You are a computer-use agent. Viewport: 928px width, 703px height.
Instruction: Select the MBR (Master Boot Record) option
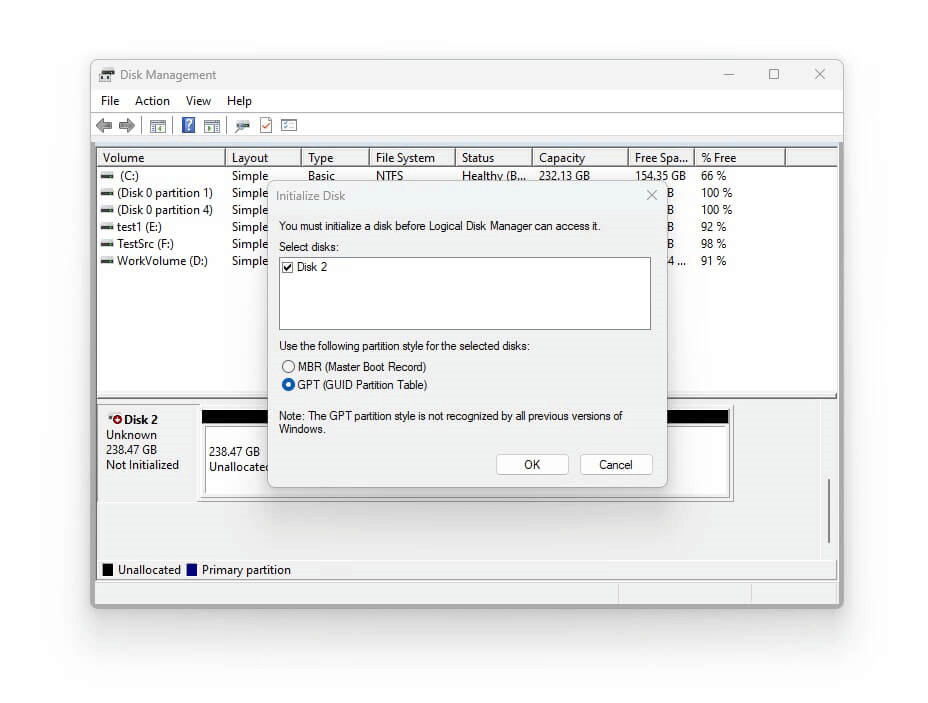tap(289, 367)
